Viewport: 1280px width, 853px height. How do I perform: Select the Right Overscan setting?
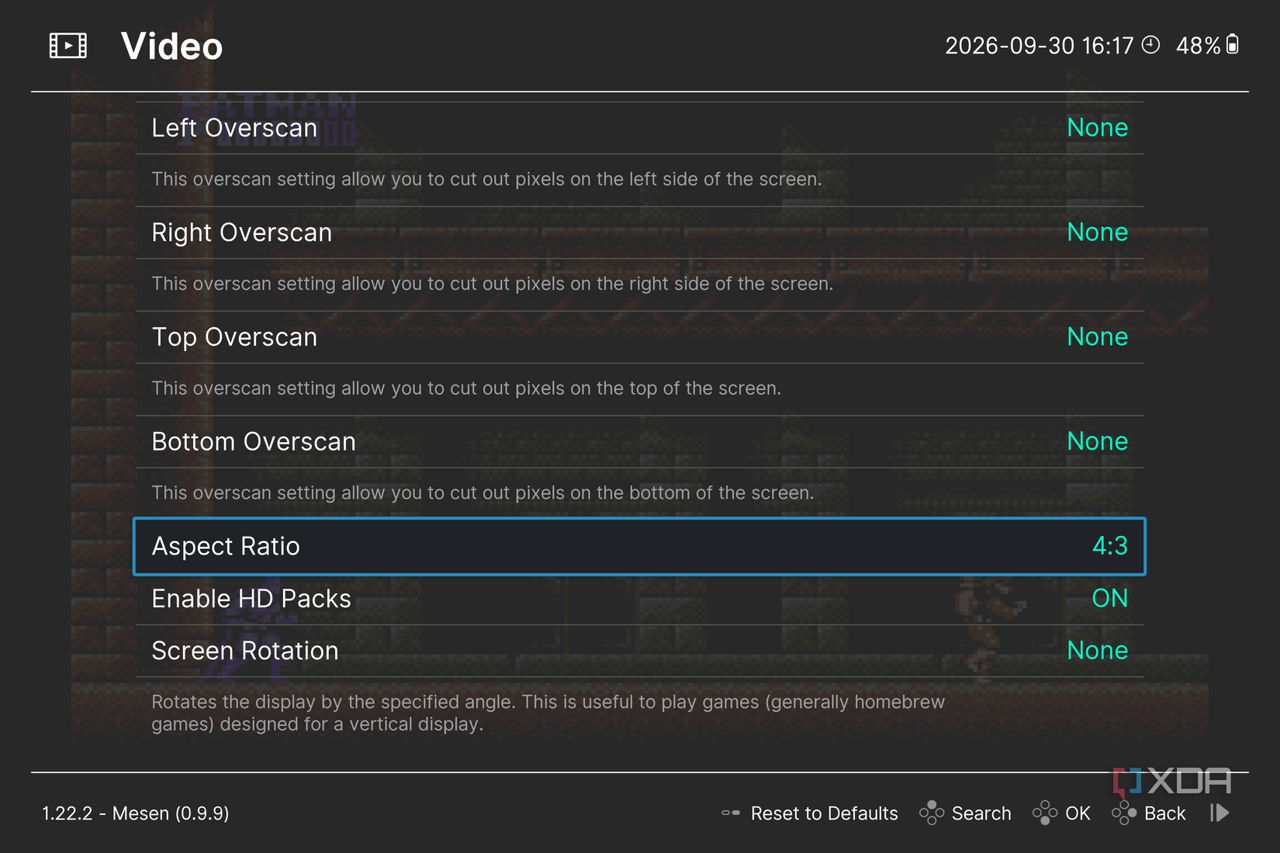[640, 232]
